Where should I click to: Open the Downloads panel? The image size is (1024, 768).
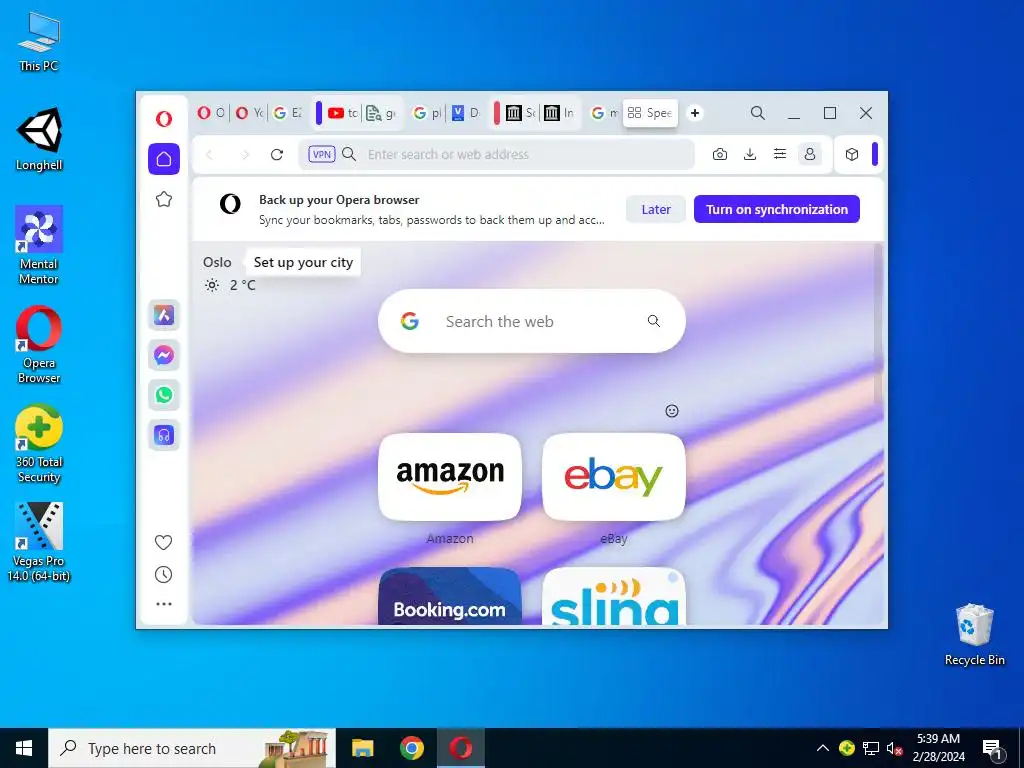point(750,155)
